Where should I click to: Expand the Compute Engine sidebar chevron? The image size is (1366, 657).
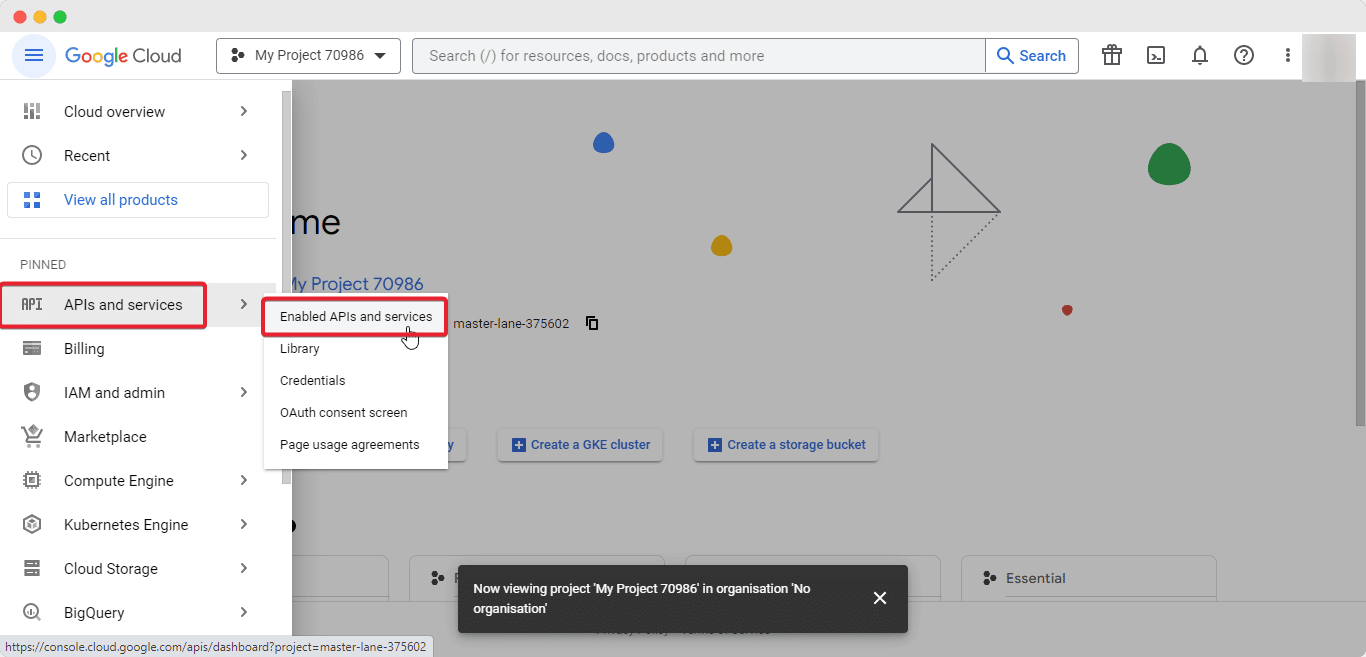243,480
